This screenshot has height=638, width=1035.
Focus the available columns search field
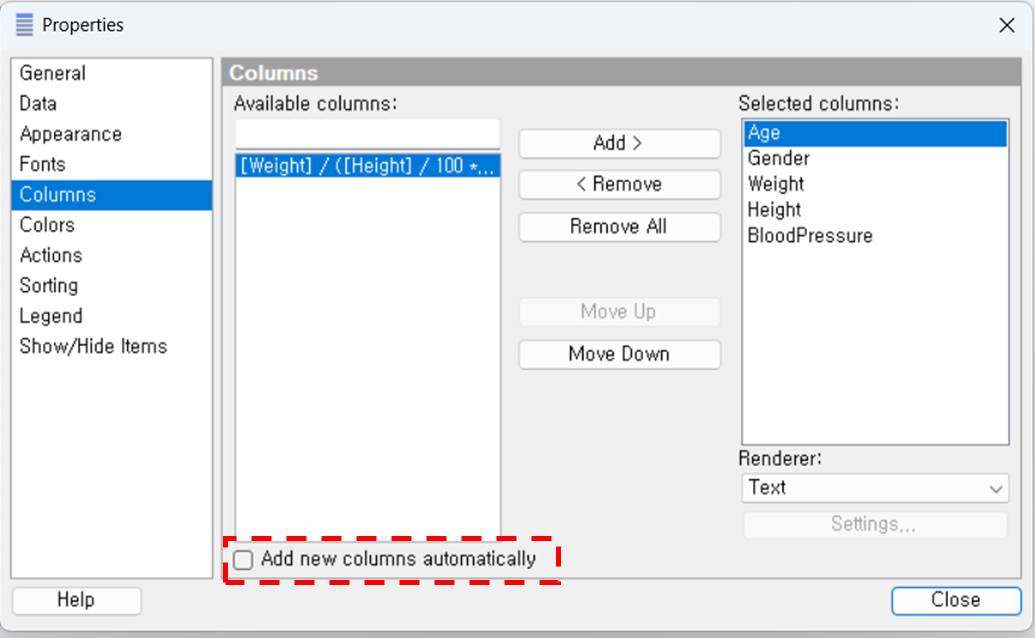(368, 134)
